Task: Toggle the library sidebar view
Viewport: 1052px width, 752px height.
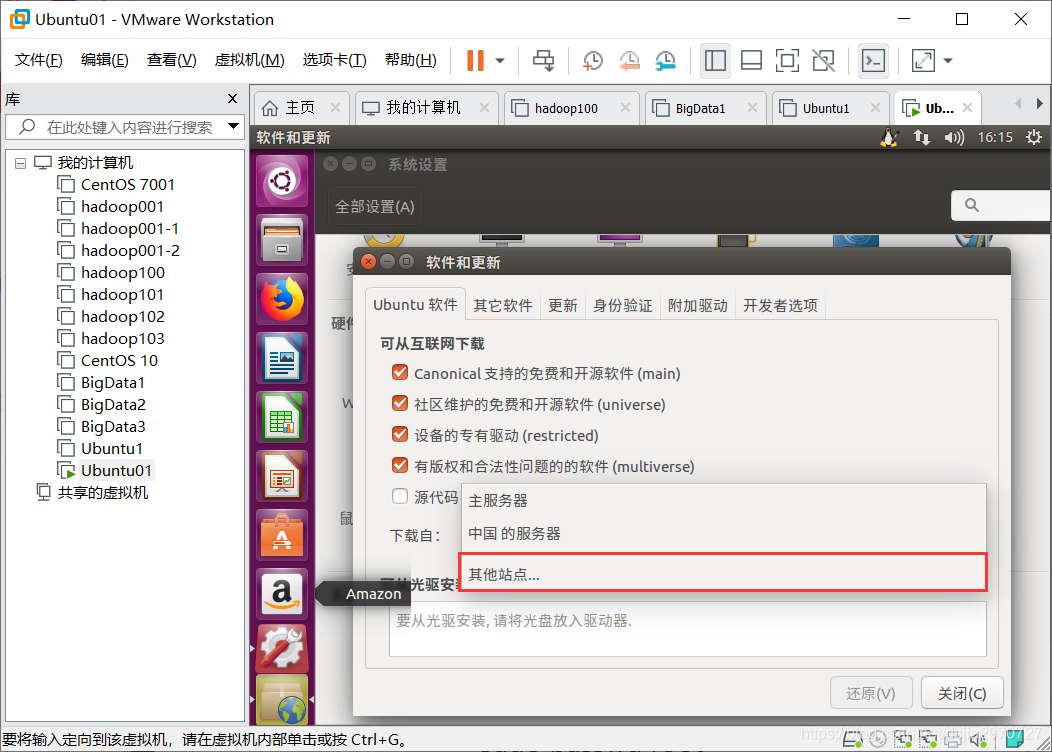Action: pyautogui.click(x=715, y=60)
